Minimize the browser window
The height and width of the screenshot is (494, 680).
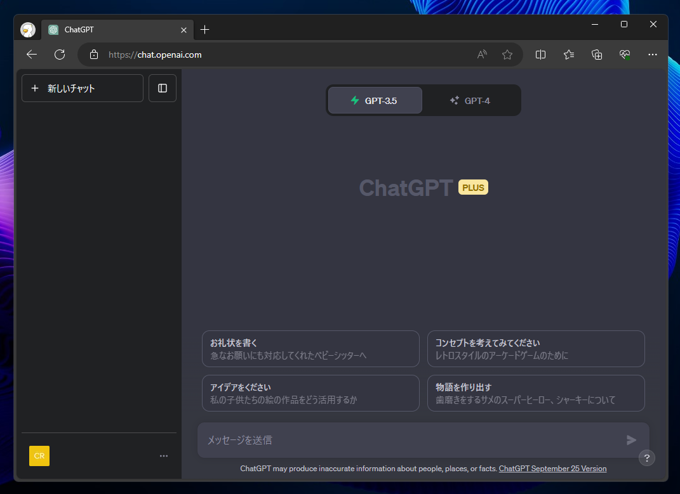(595, 24)
